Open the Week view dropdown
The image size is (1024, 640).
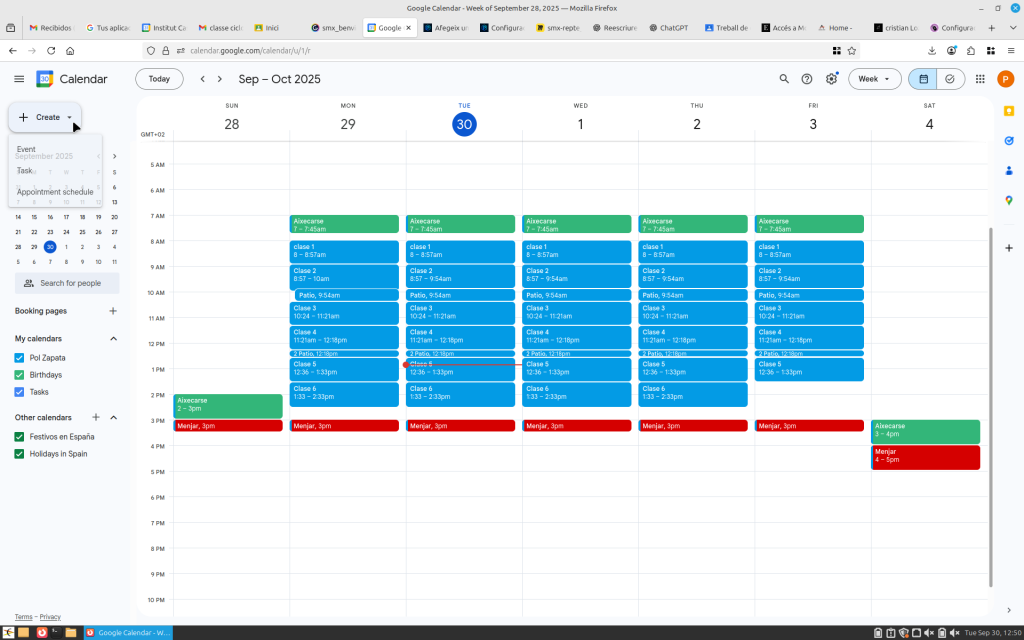(874, 79)
